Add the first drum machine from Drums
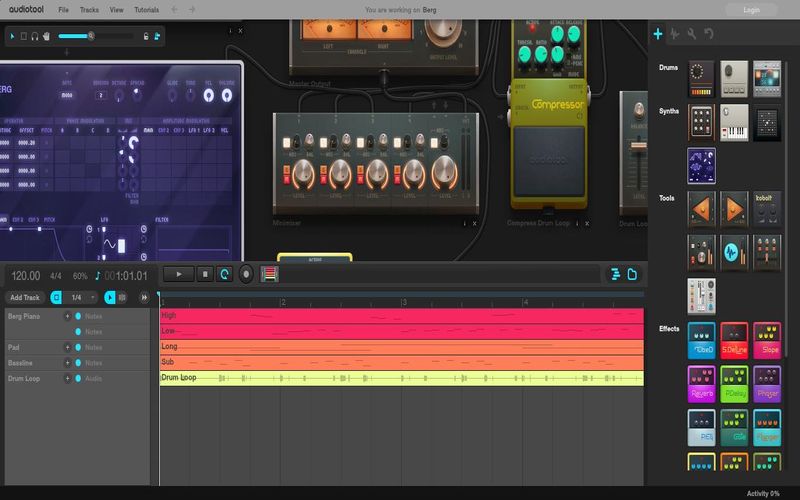800x500 pixels. pyautogui.click(x=701, y=79)
